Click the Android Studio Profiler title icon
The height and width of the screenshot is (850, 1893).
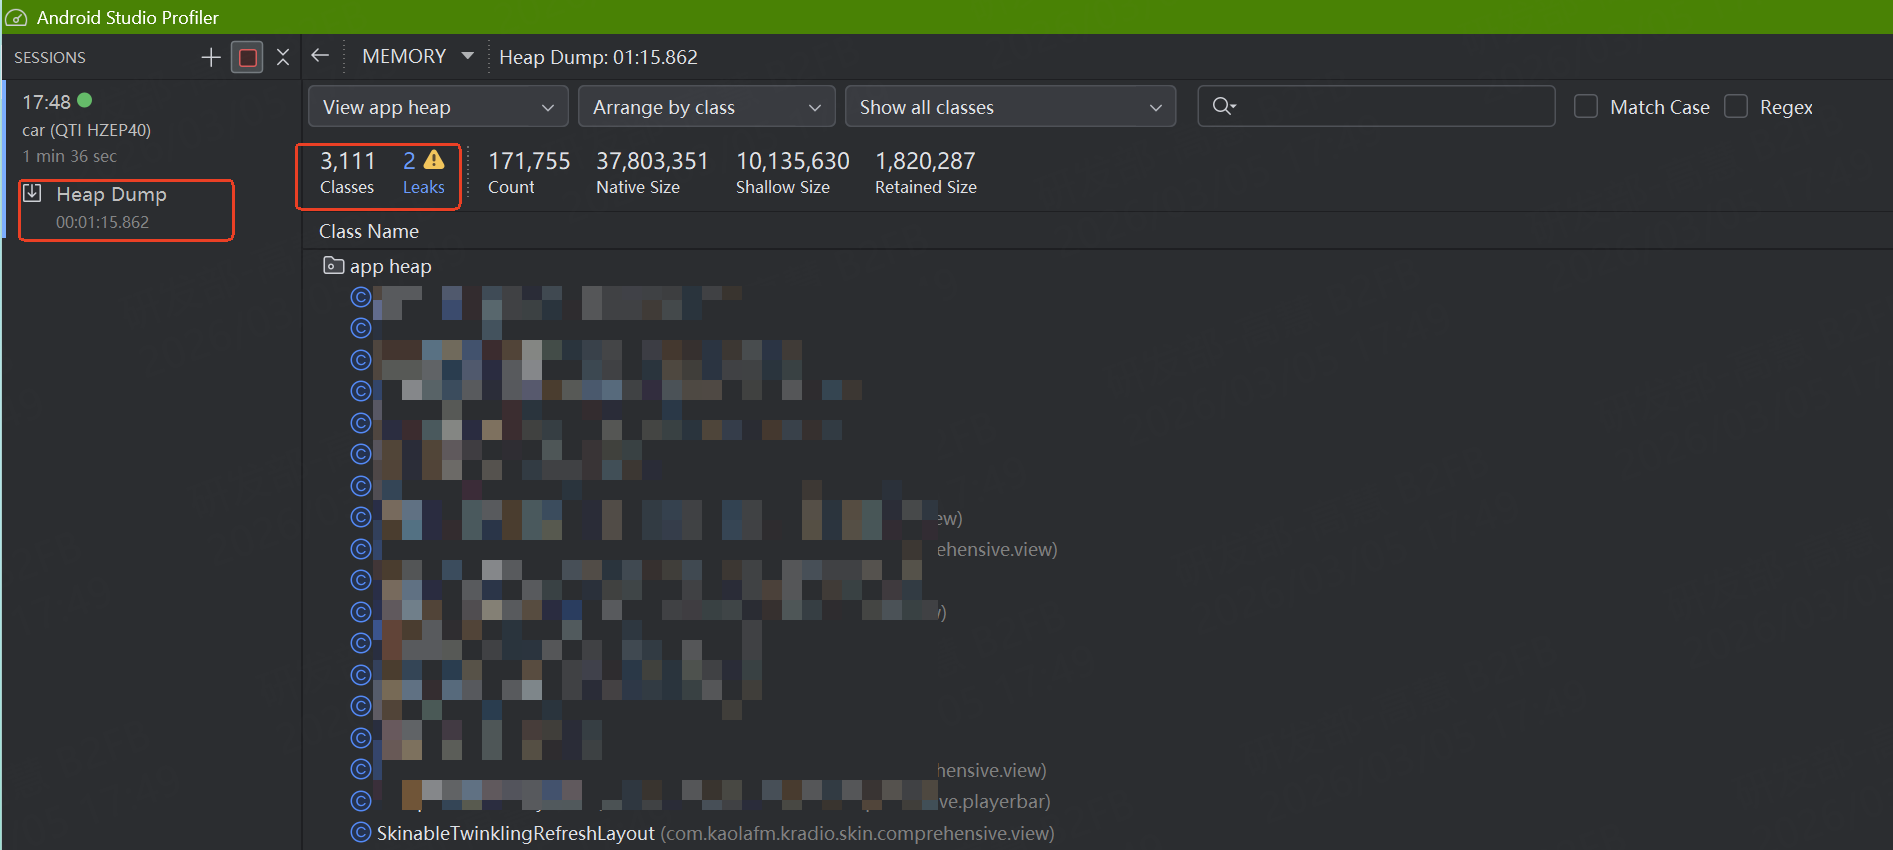tap(16, 18)
